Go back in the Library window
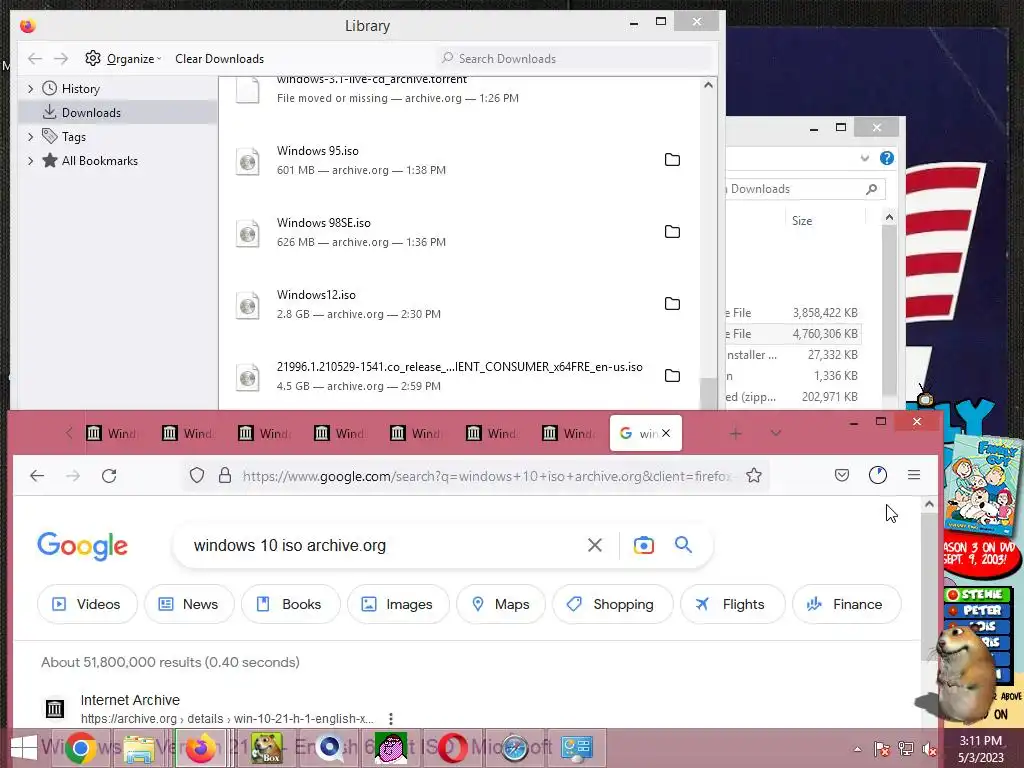The height and width of the screenshot is (768, 1024). [x=35, y=59]
